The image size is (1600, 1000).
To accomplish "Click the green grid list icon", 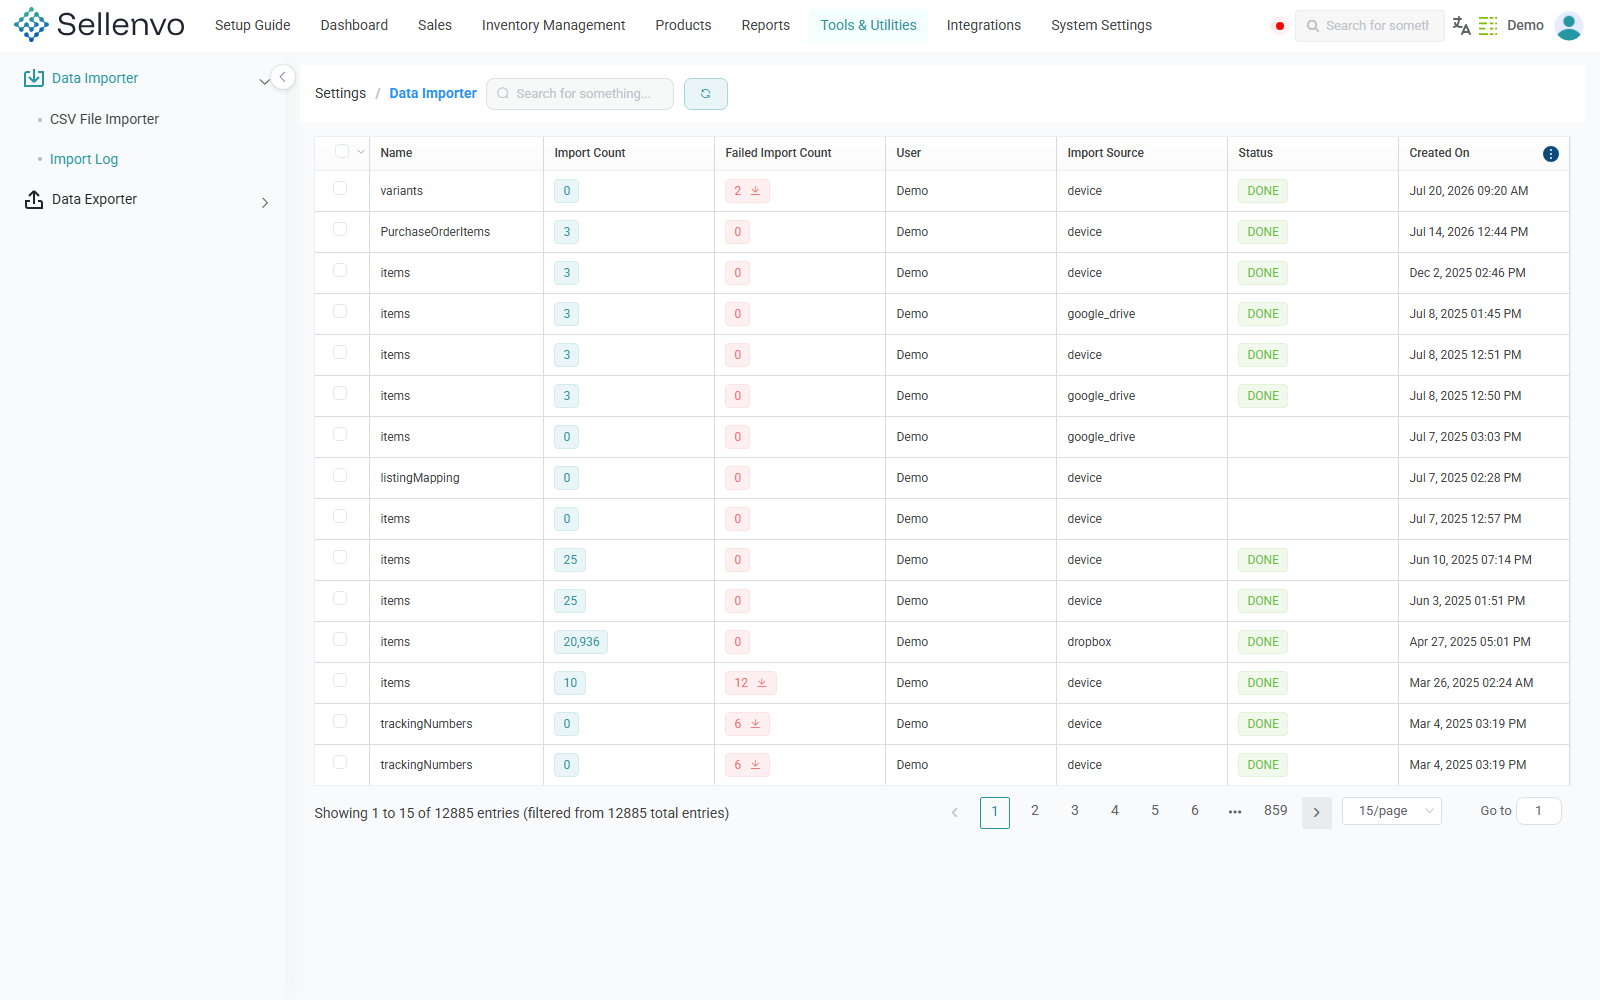I will point(1488,26).
